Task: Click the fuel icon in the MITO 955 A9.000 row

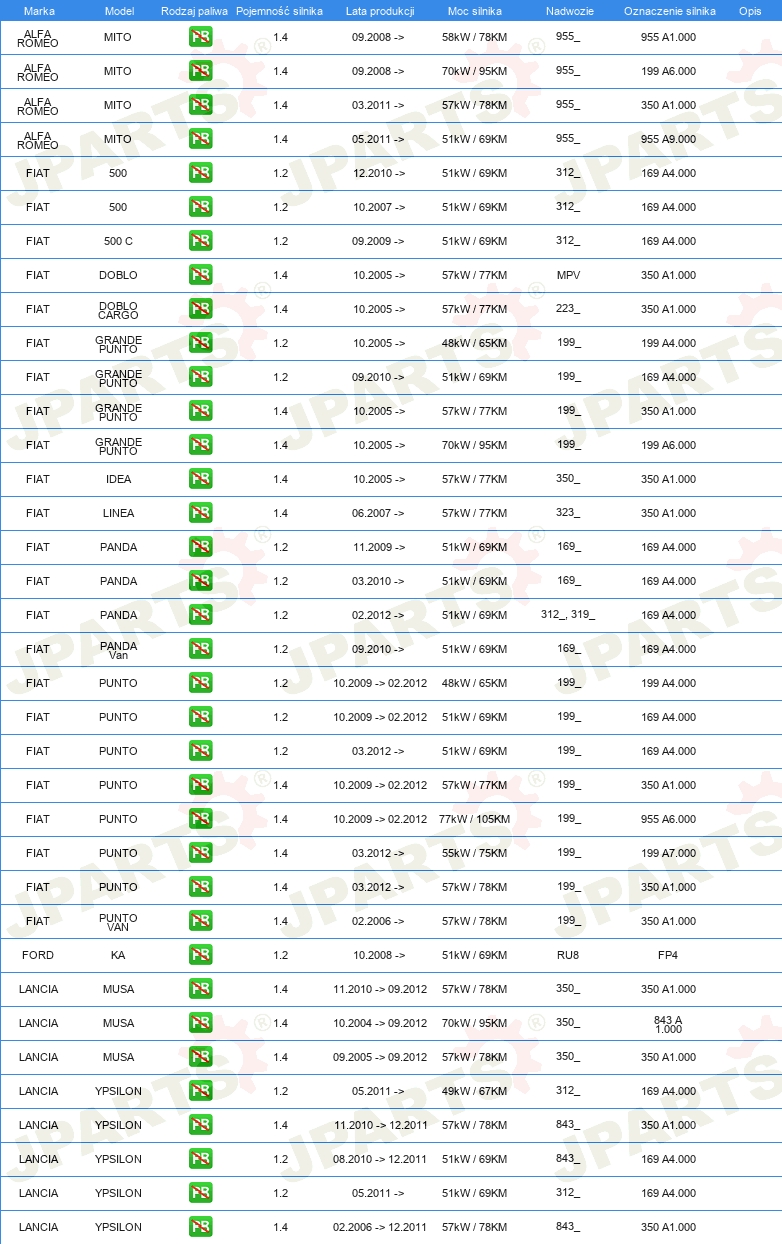Action: [x=200, y=139]
